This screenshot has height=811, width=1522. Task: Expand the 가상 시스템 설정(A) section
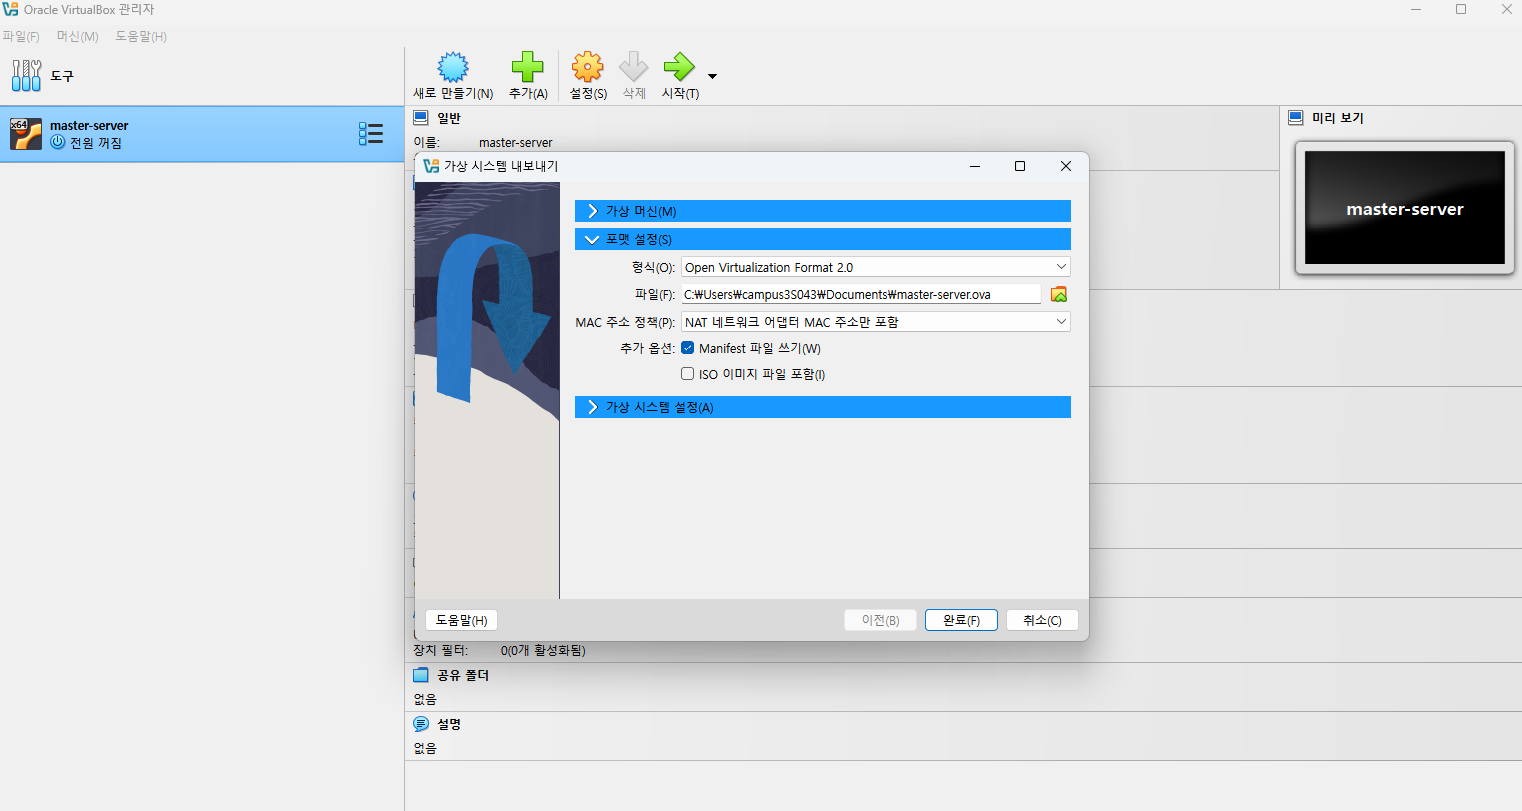(823, 407)
